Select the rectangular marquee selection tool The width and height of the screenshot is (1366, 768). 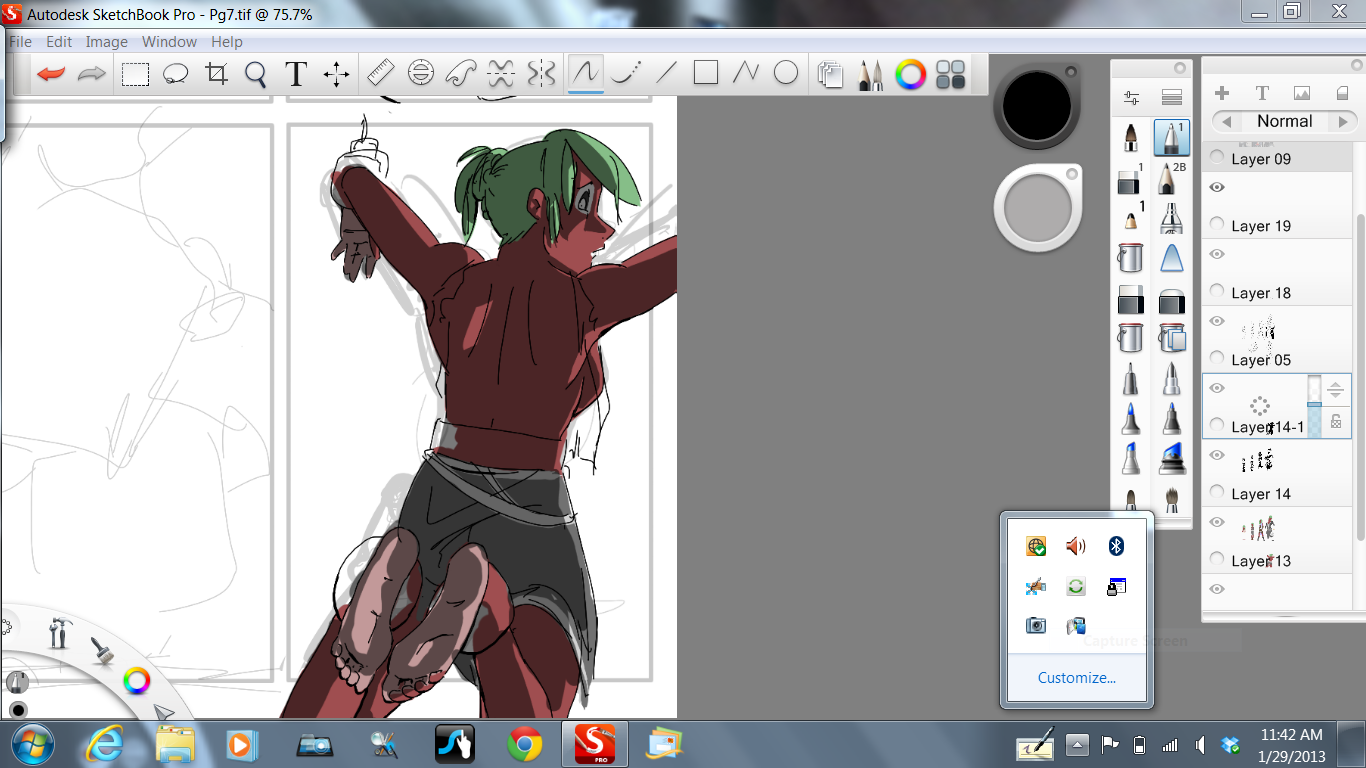click(x=136, y=74)
